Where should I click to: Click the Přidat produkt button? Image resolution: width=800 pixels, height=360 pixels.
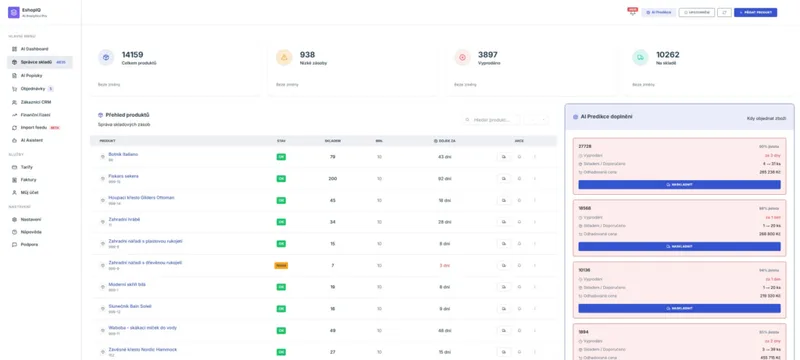pos(756,12)
